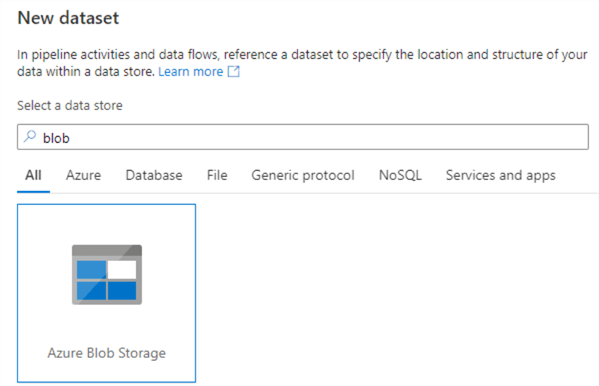Switch to the Database tab

tap(154, 175)
